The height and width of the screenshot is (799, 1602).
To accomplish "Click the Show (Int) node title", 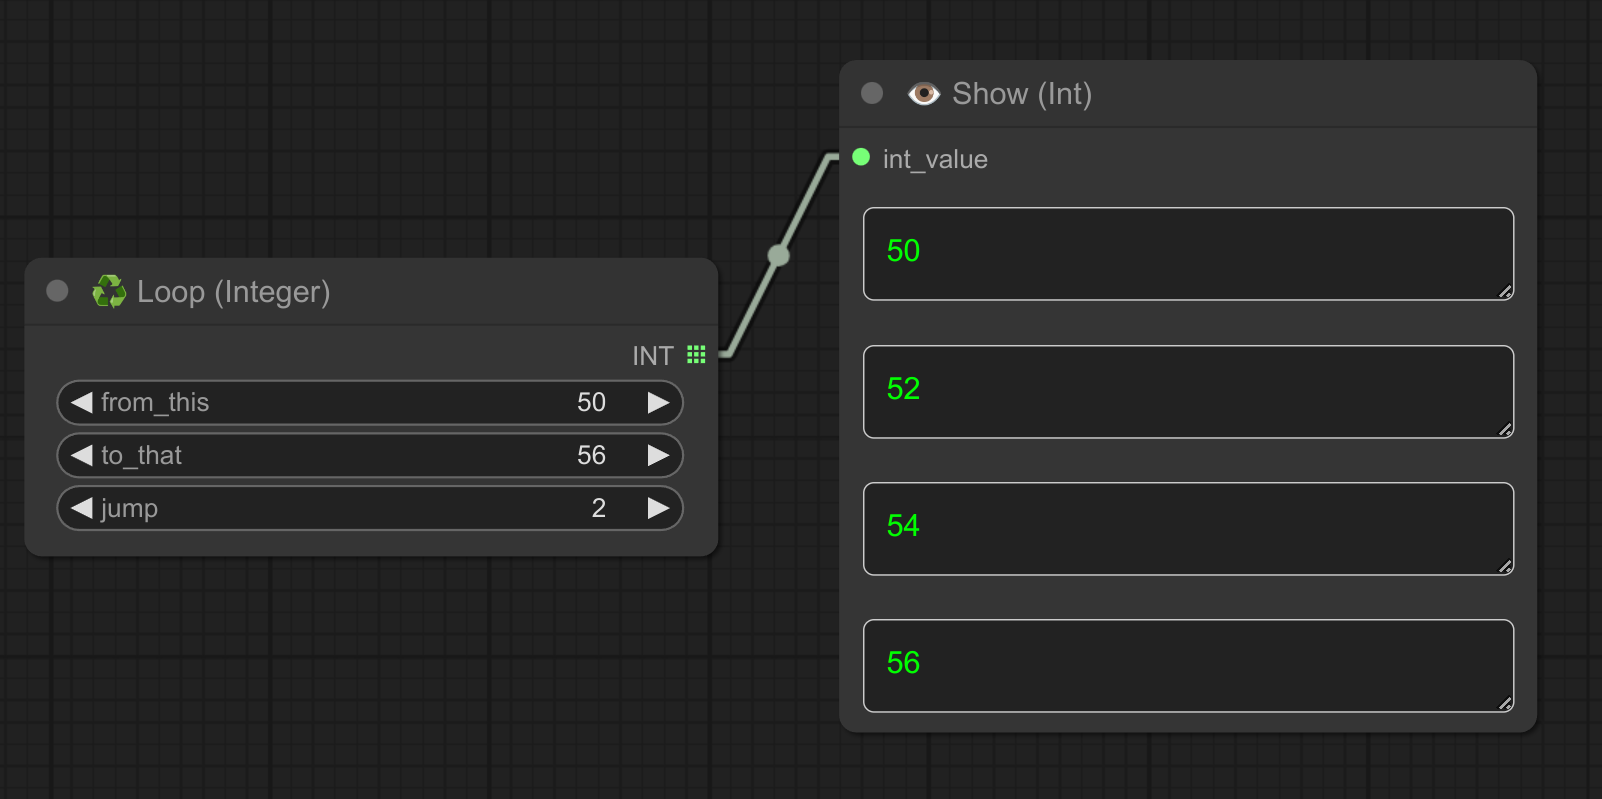I will [x=1021, y=94].
